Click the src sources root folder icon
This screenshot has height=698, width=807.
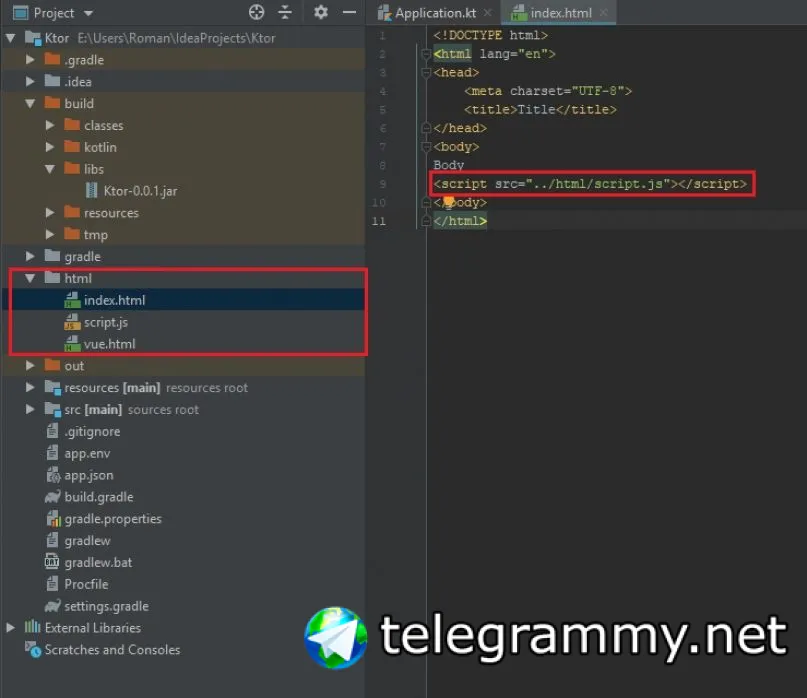(52, 409)
